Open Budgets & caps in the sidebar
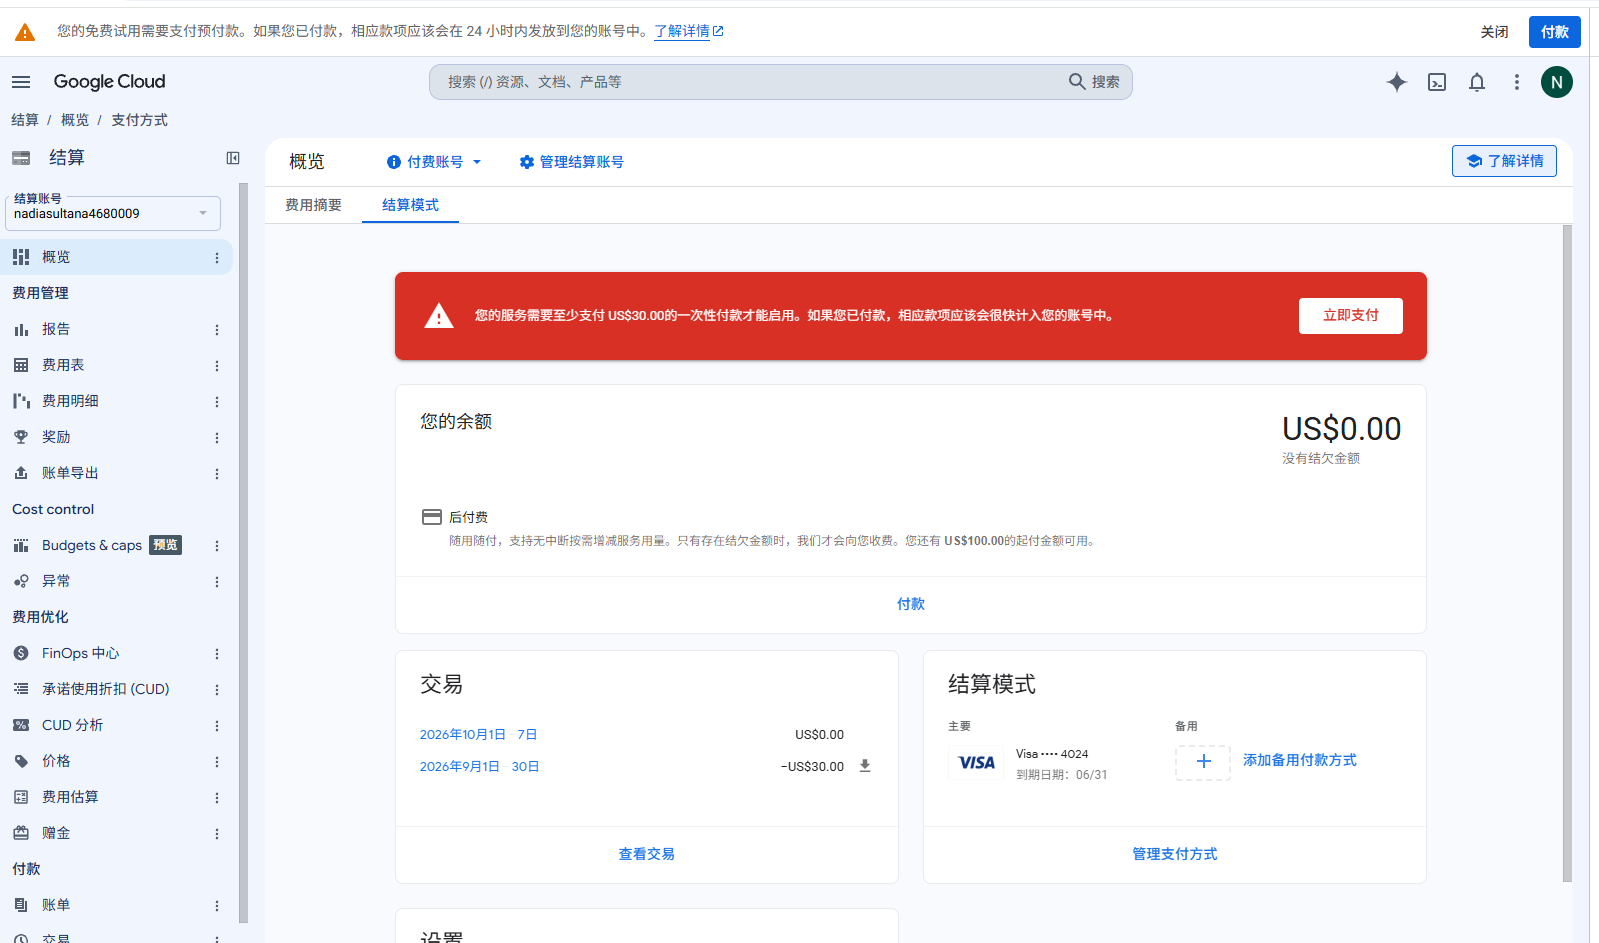Screen dimensions: 1599x943 click(92, 545)
